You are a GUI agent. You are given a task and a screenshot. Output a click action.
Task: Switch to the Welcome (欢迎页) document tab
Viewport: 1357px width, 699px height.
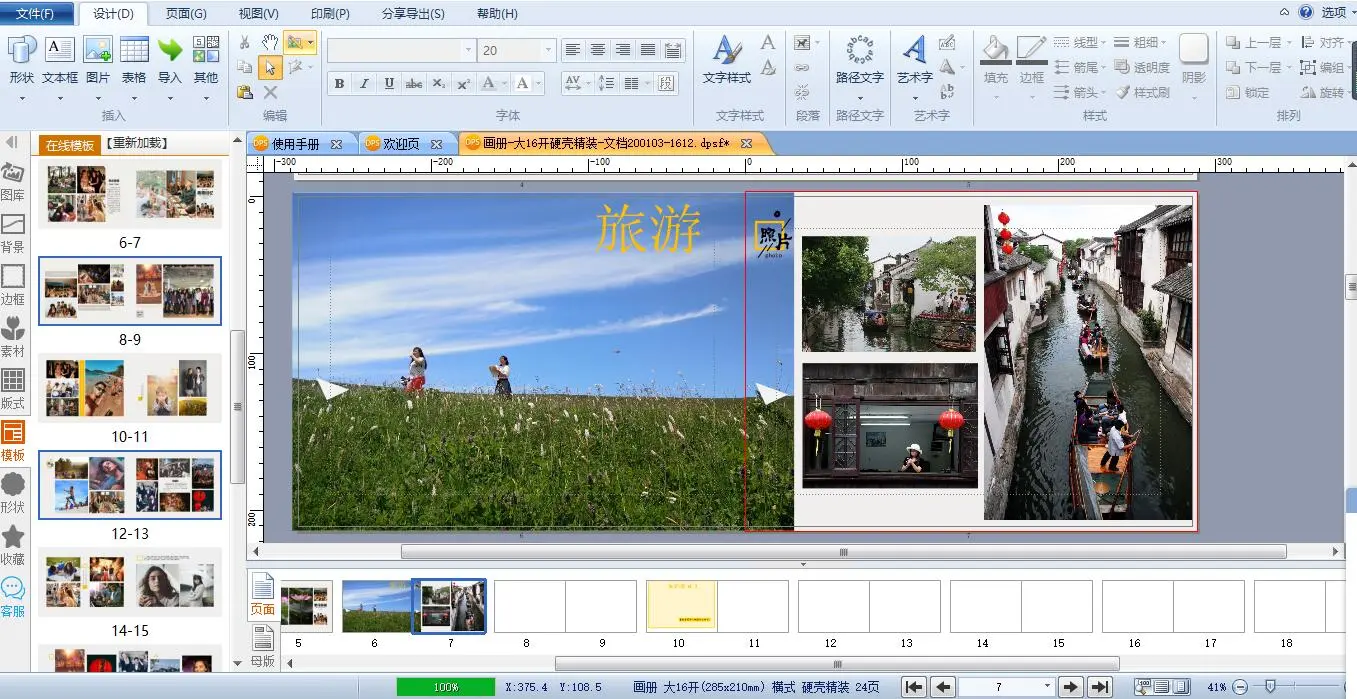pos(401,144)
